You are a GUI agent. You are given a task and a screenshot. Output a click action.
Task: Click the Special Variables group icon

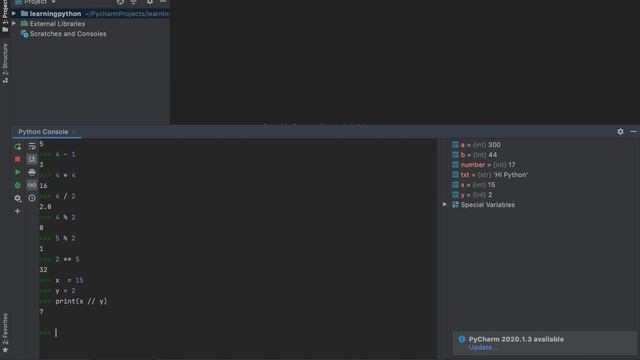click(x=455, y=205)
